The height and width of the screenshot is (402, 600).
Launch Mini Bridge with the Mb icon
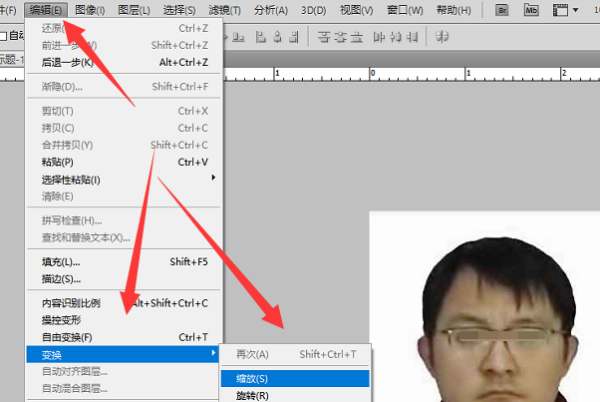click(x=531, y=10)
